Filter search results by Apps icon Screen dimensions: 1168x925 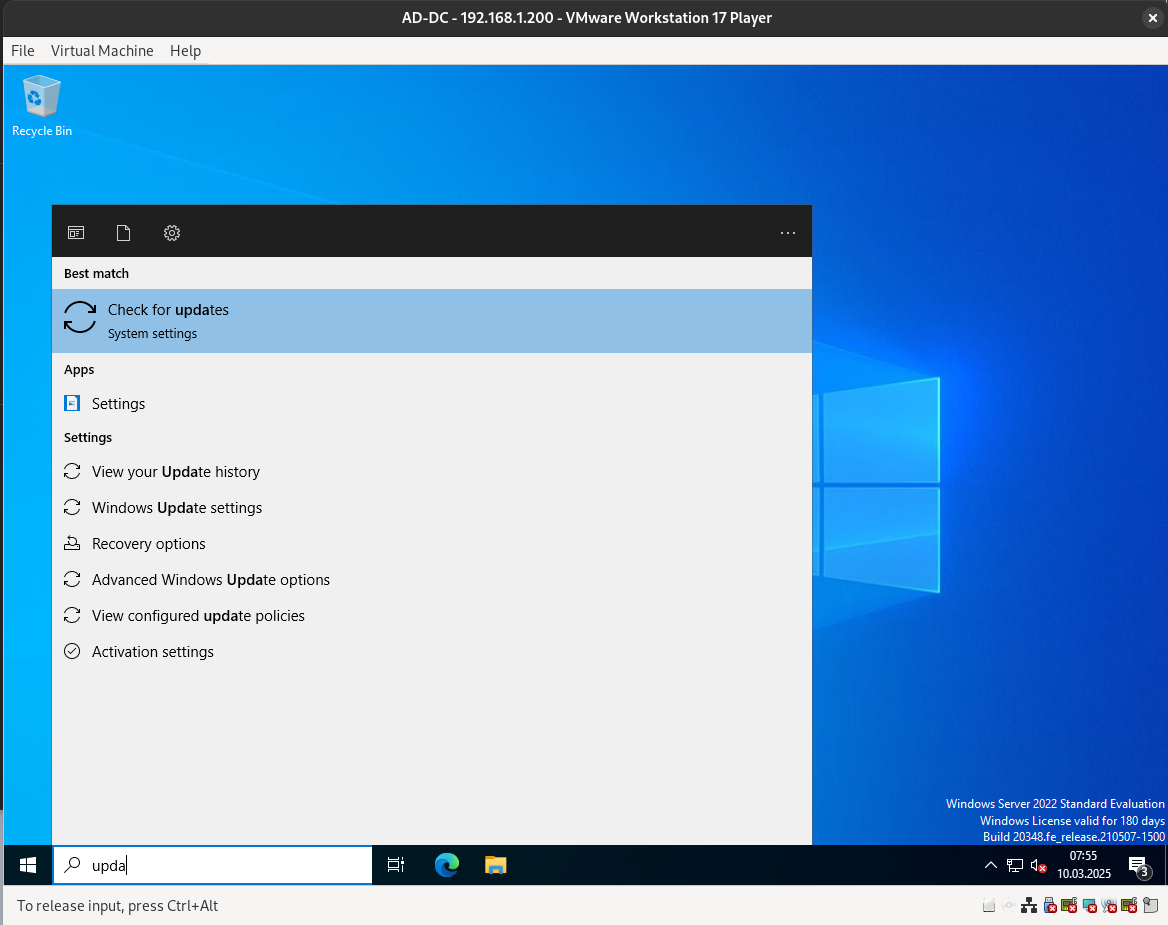tap(76, 233)
